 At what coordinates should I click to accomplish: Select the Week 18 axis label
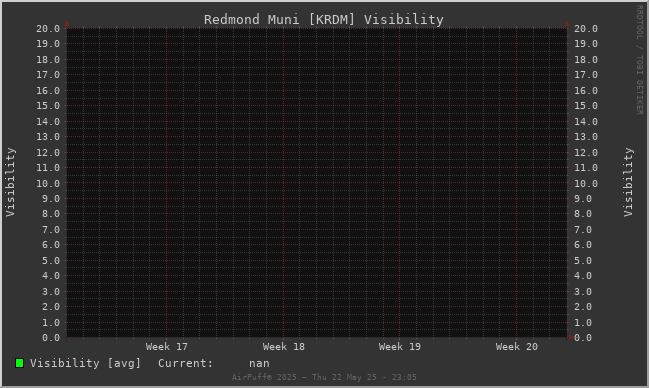[x=284, y=347]
